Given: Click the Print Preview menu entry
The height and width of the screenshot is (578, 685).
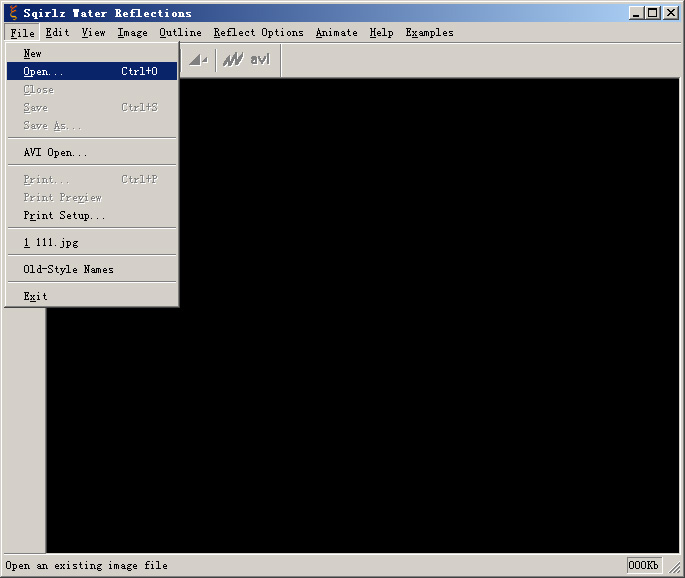Looking at the screenshot, I should (x=92, y=197).
